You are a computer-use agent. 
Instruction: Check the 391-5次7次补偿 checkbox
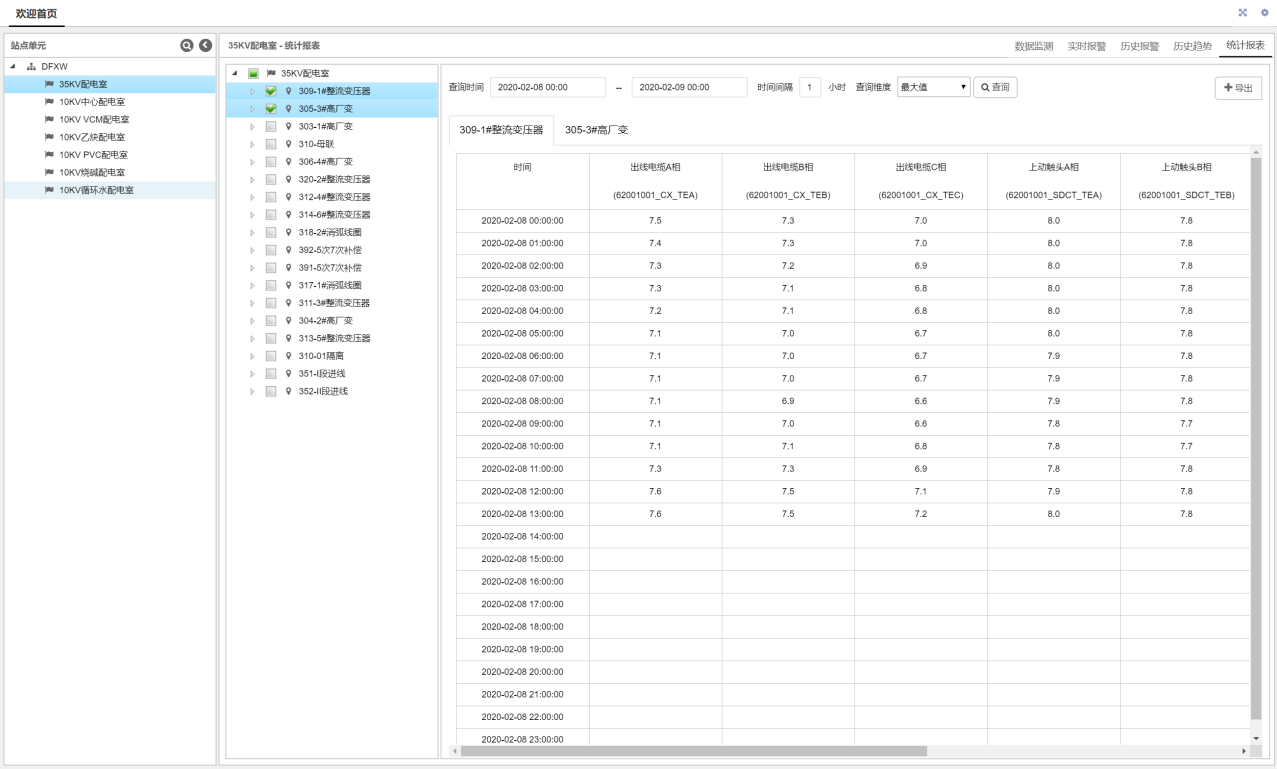click(271, 268)
